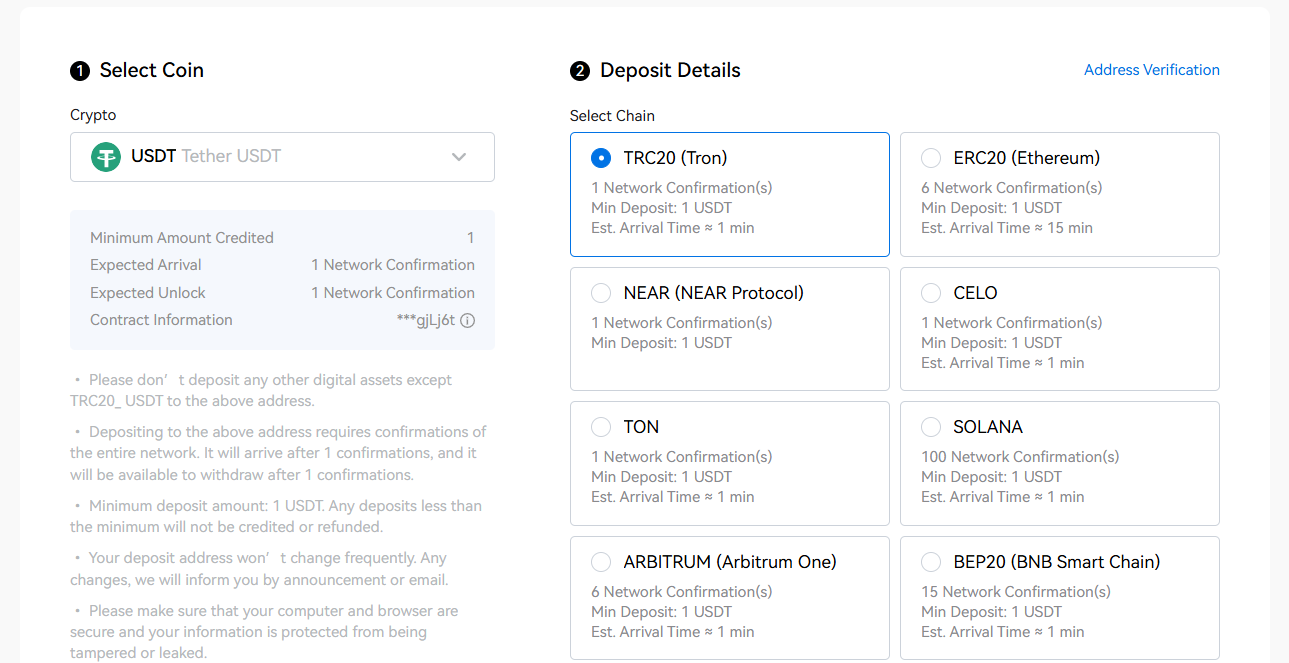Click the Tether USDT coin logo icon
The image size is (1289, 663).
click(106, 157)
